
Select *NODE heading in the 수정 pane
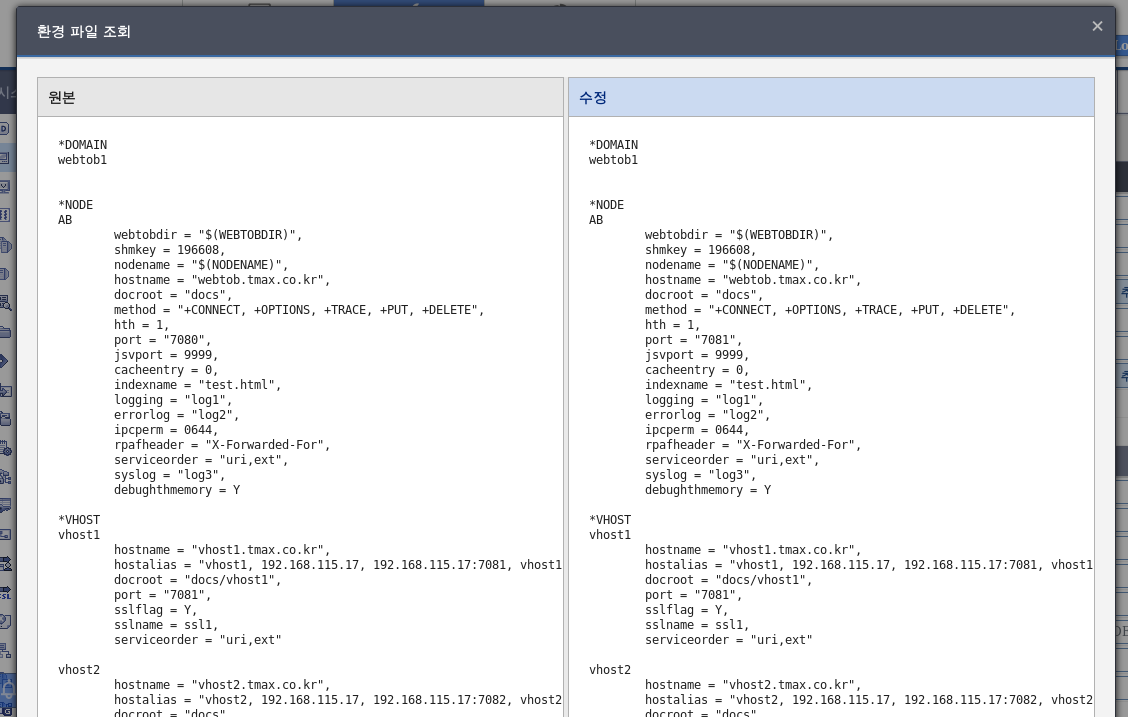pos(606,205)
